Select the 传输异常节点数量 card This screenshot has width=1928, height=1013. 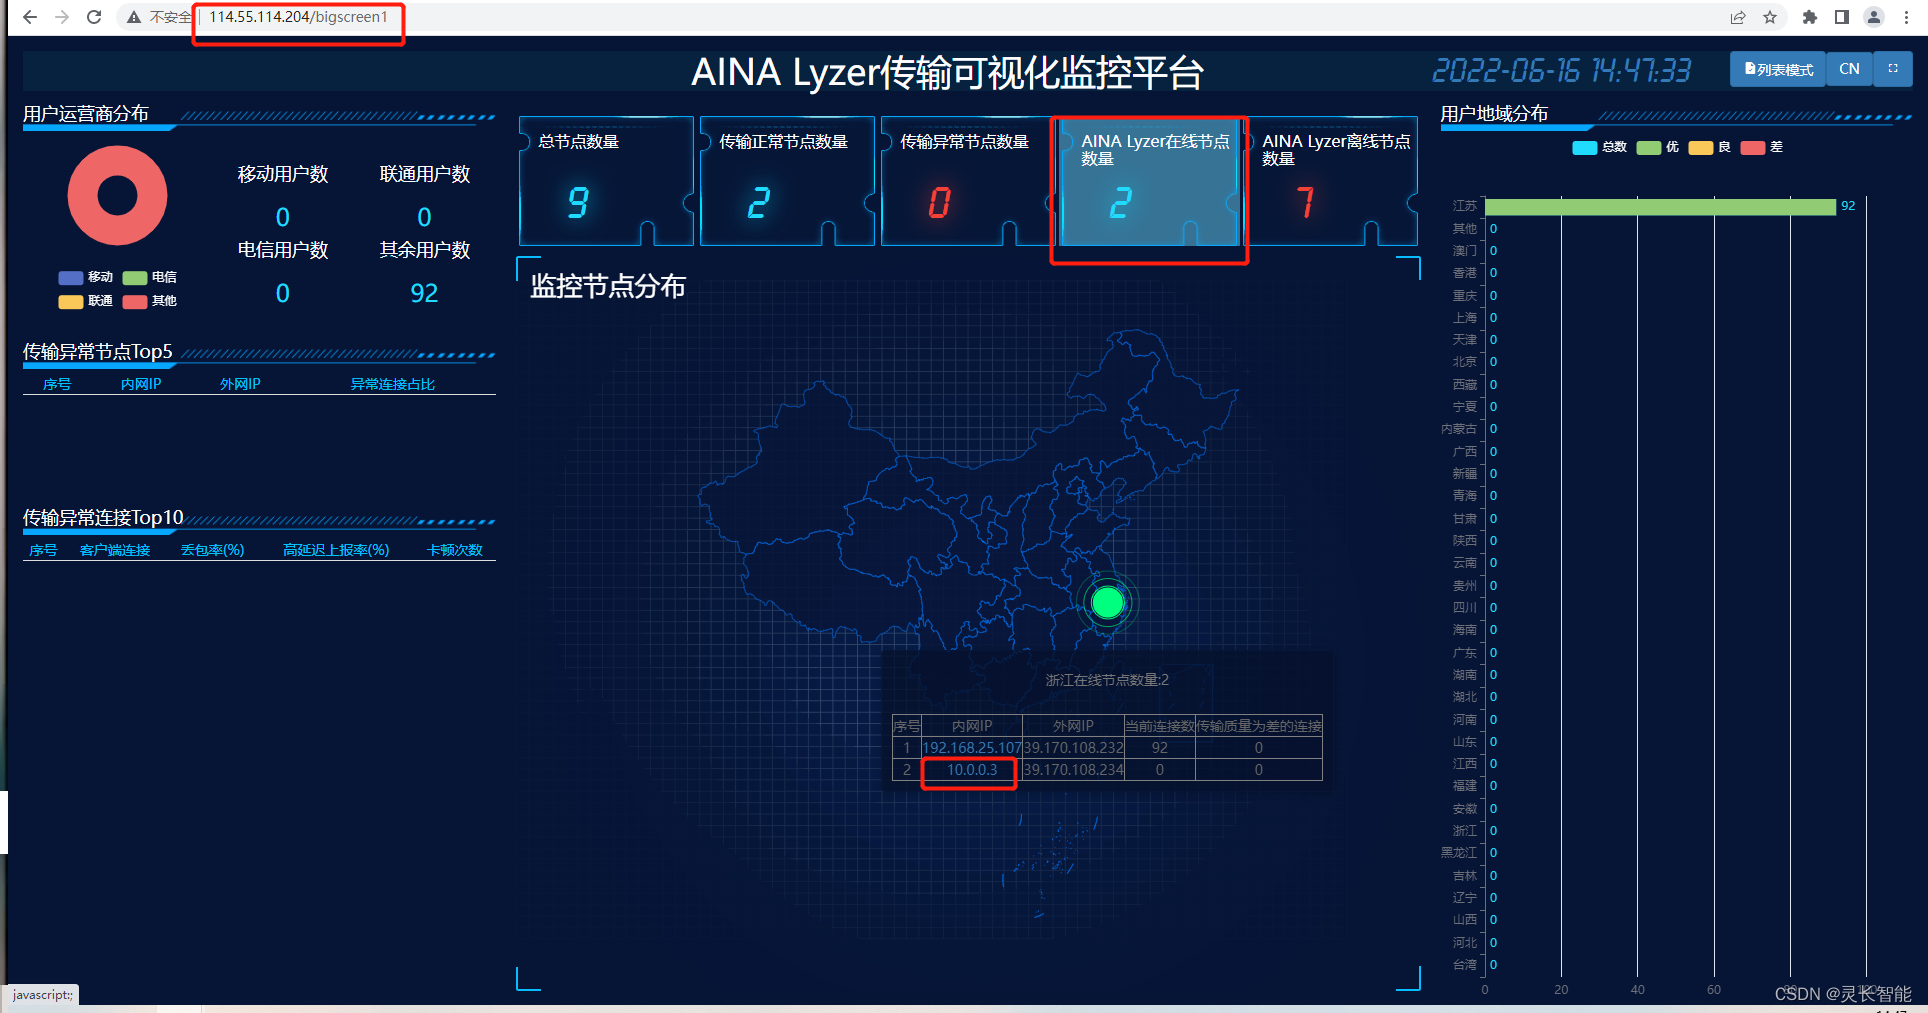(968, 181)
